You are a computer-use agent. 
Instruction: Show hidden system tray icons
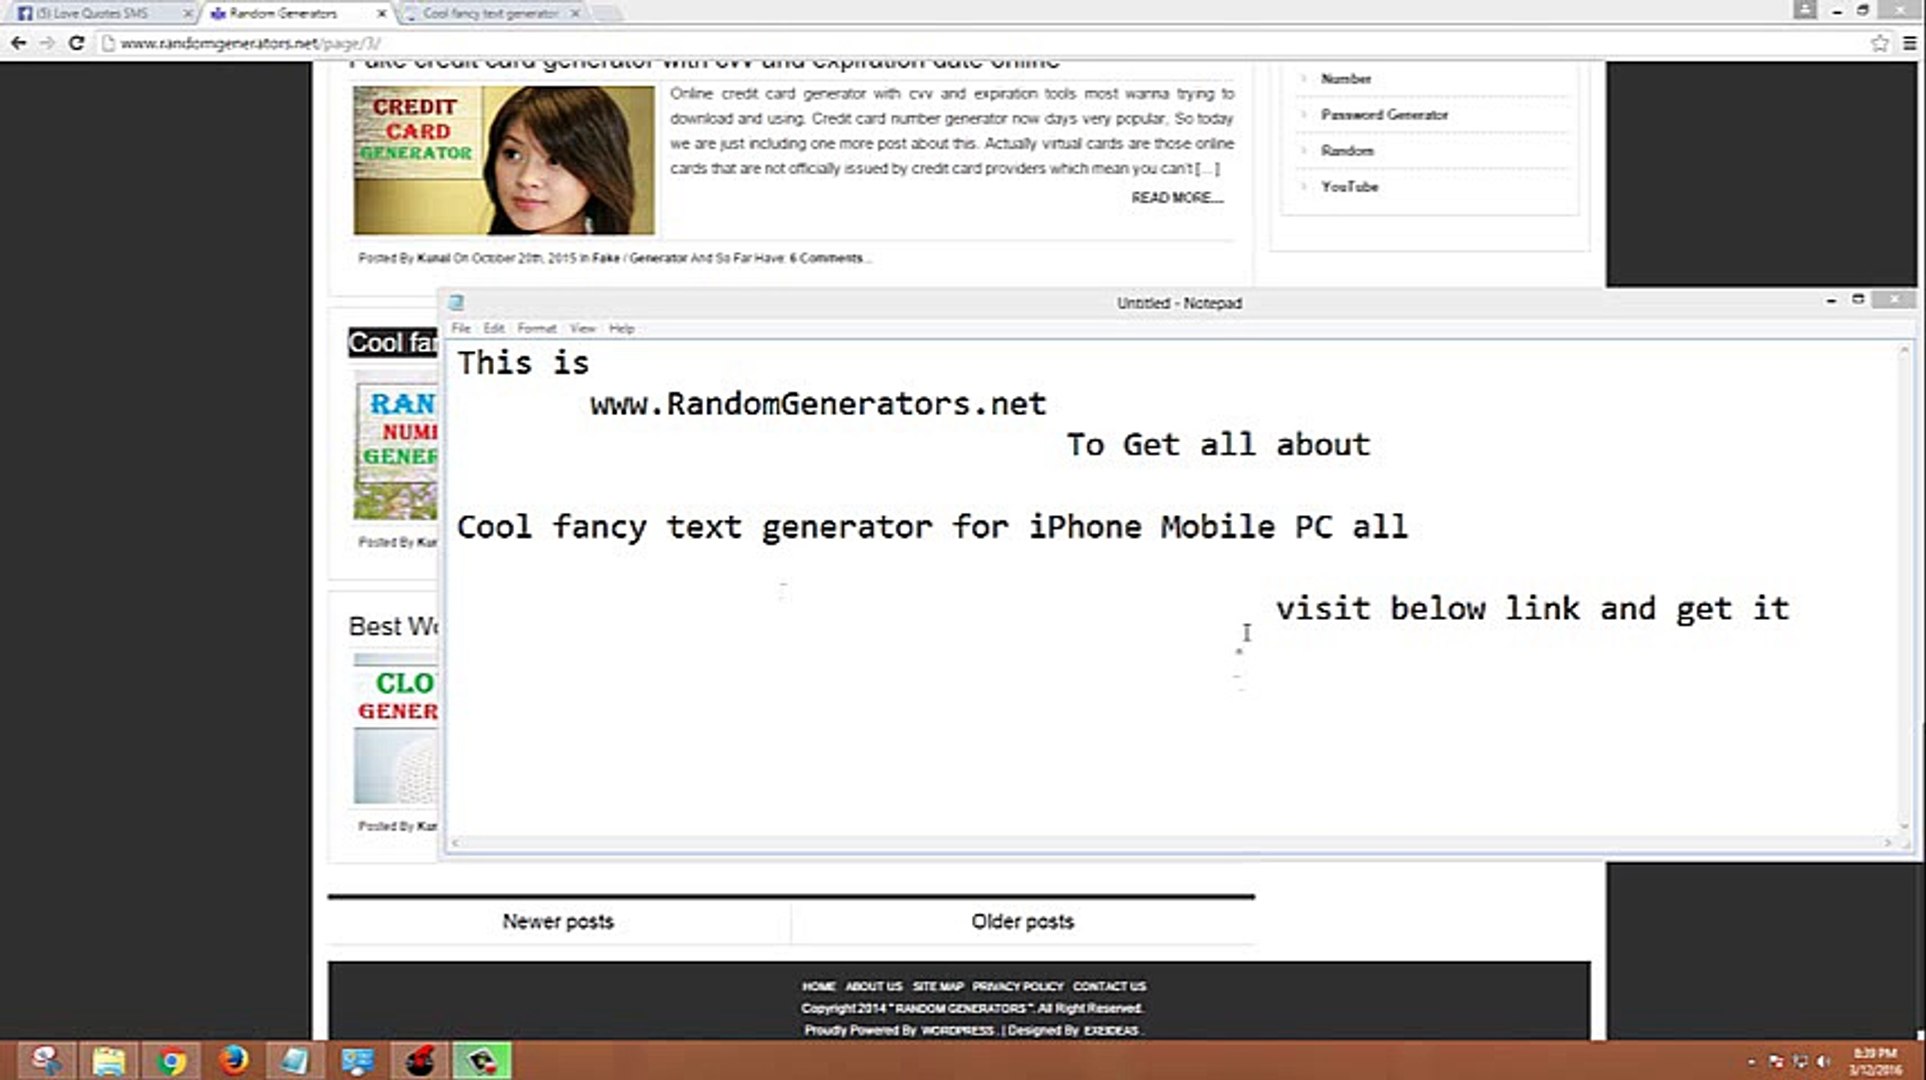click(x=1751, y=1061)
